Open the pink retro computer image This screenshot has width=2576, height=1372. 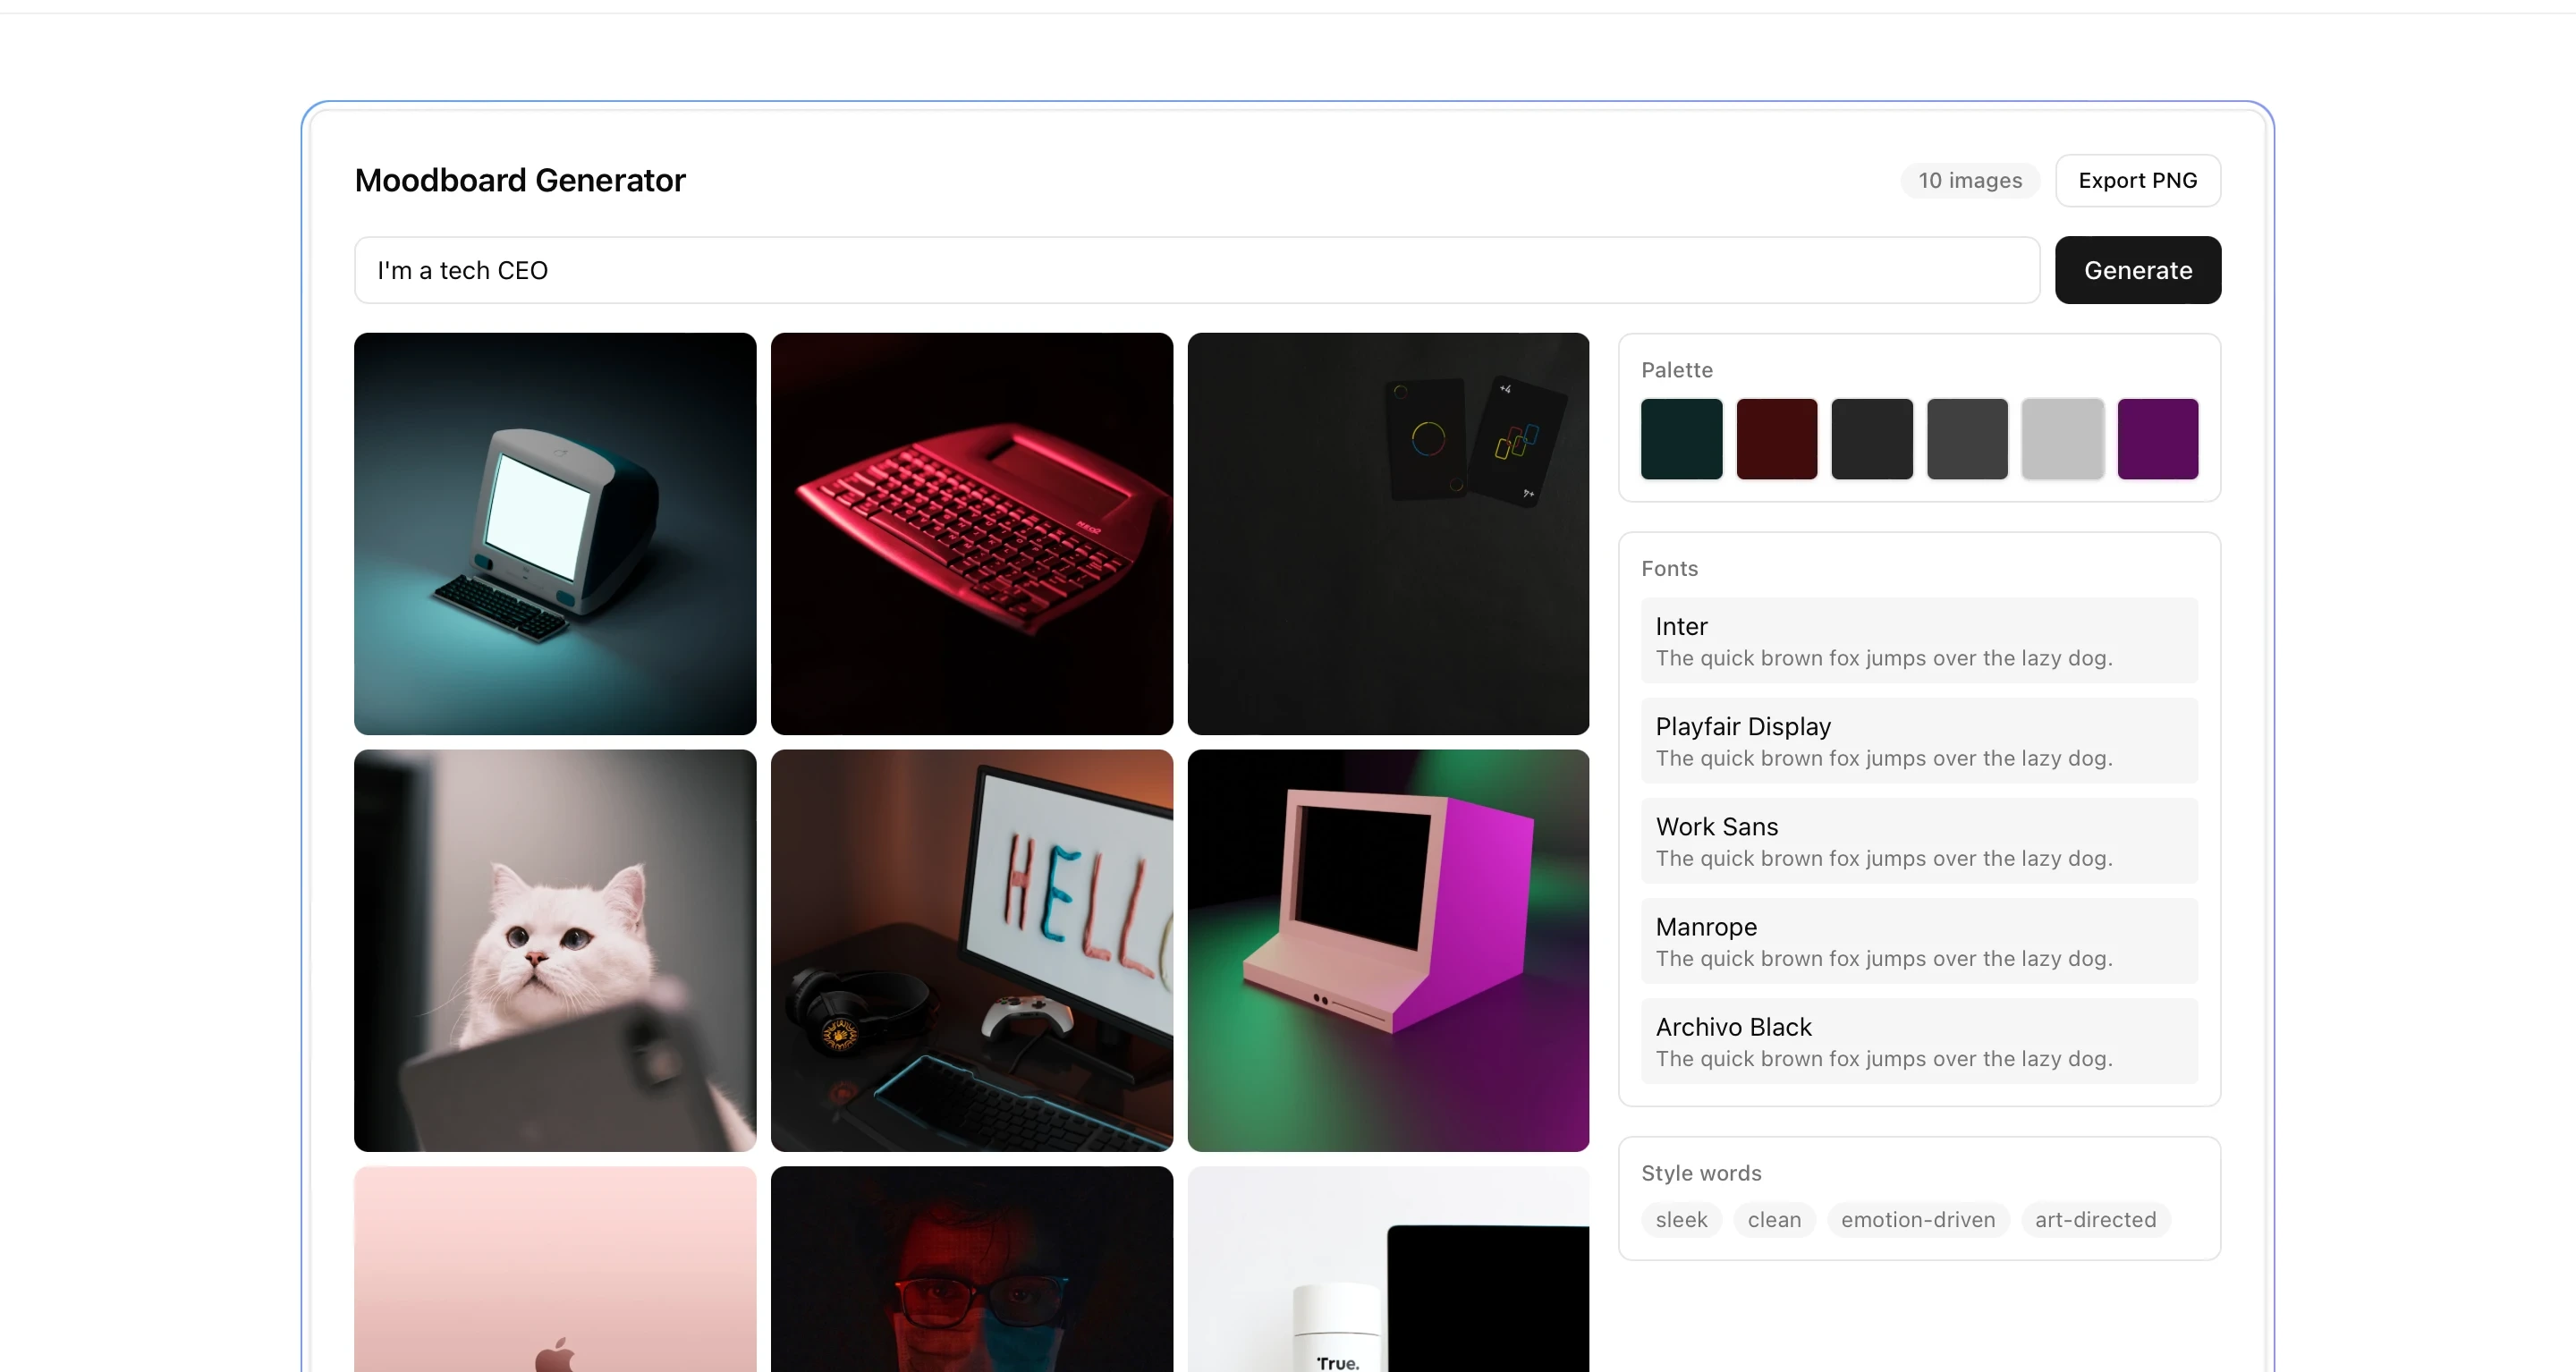[1388, 950]
